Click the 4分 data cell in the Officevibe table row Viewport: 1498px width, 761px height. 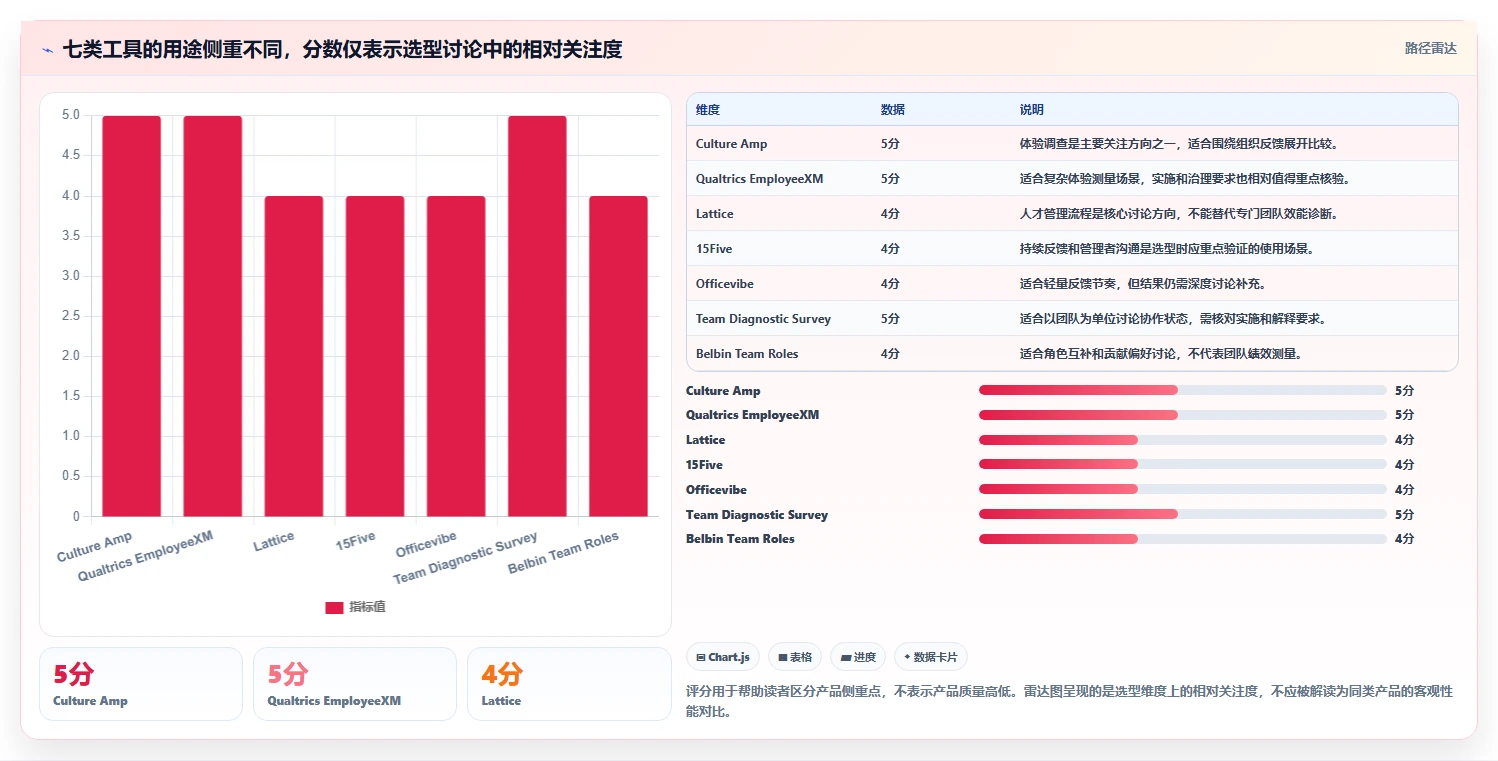pos(890,284)
